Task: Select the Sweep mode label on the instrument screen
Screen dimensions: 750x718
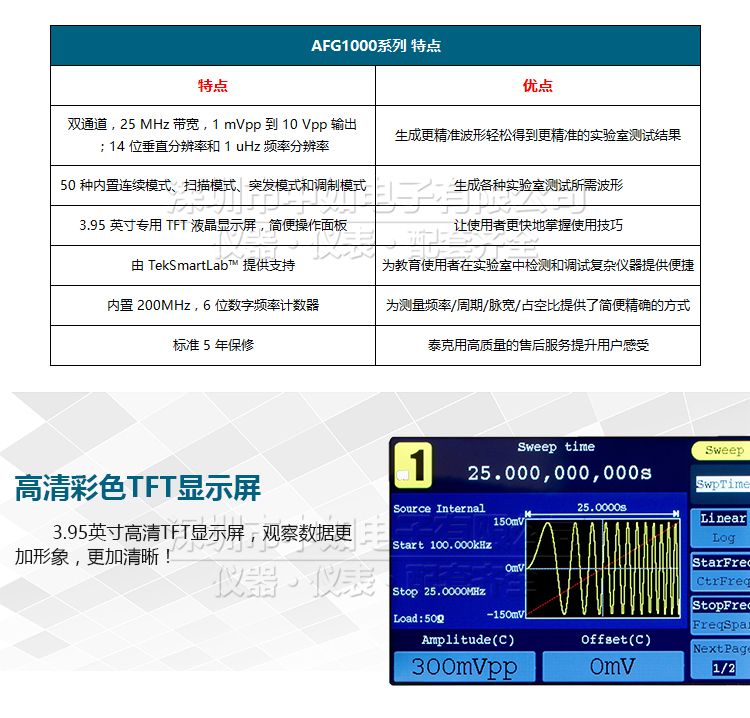Action: tap(721, 450)
